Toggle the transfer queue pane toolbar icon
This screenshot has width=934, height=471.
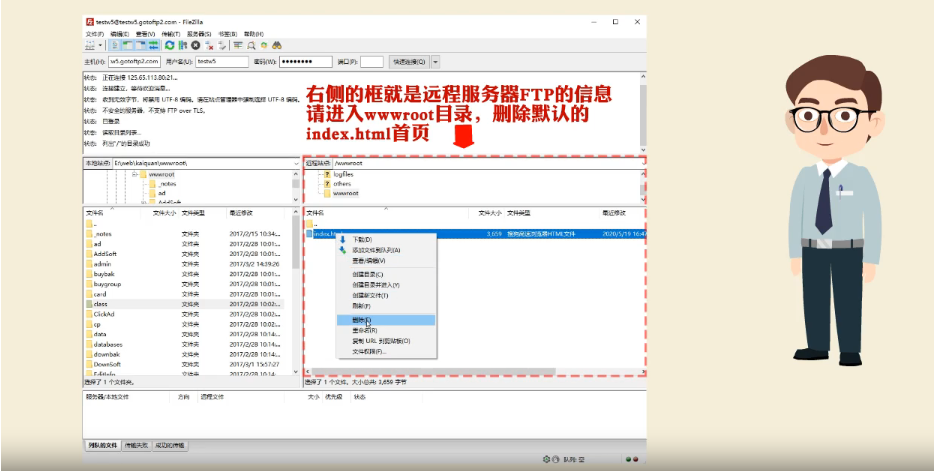[153, 45]
